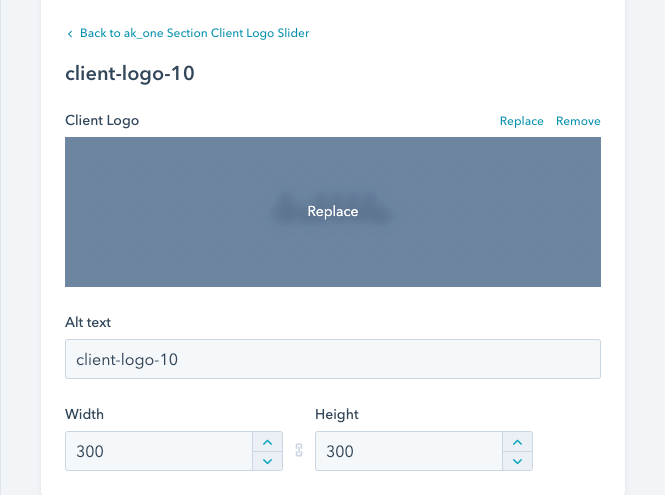The height and width of the screenshot is (495, 665).
Task: Click the "Height" field label
Action: [336, 414]
